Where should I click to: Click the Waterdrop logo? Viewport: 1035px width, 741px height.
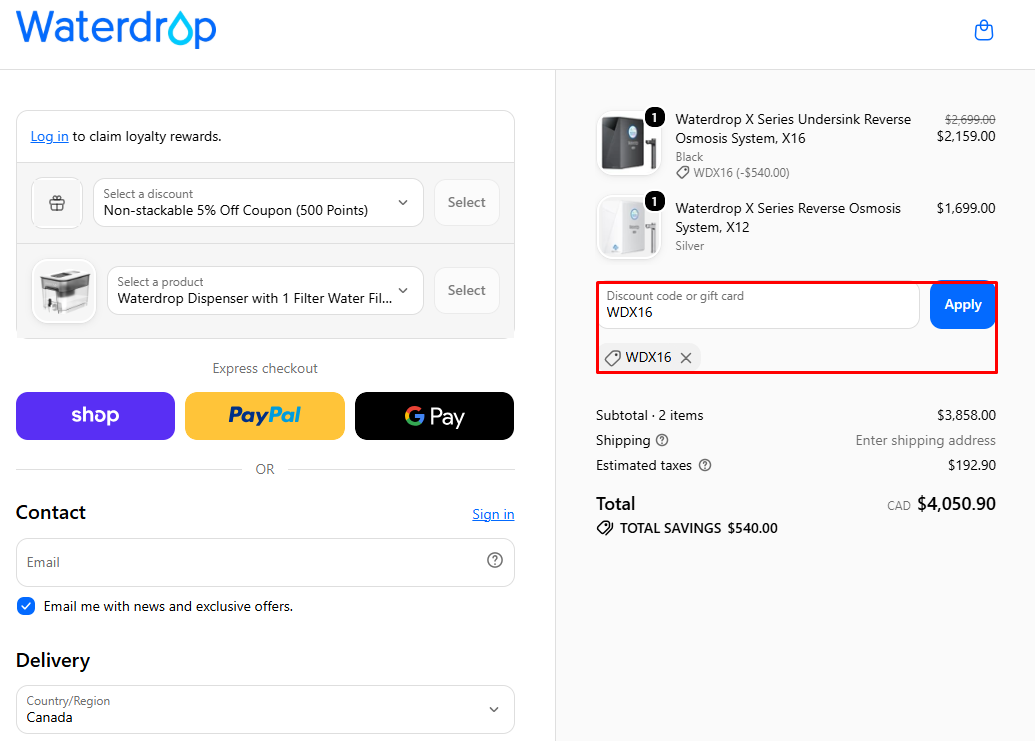(x=116, y=28)
